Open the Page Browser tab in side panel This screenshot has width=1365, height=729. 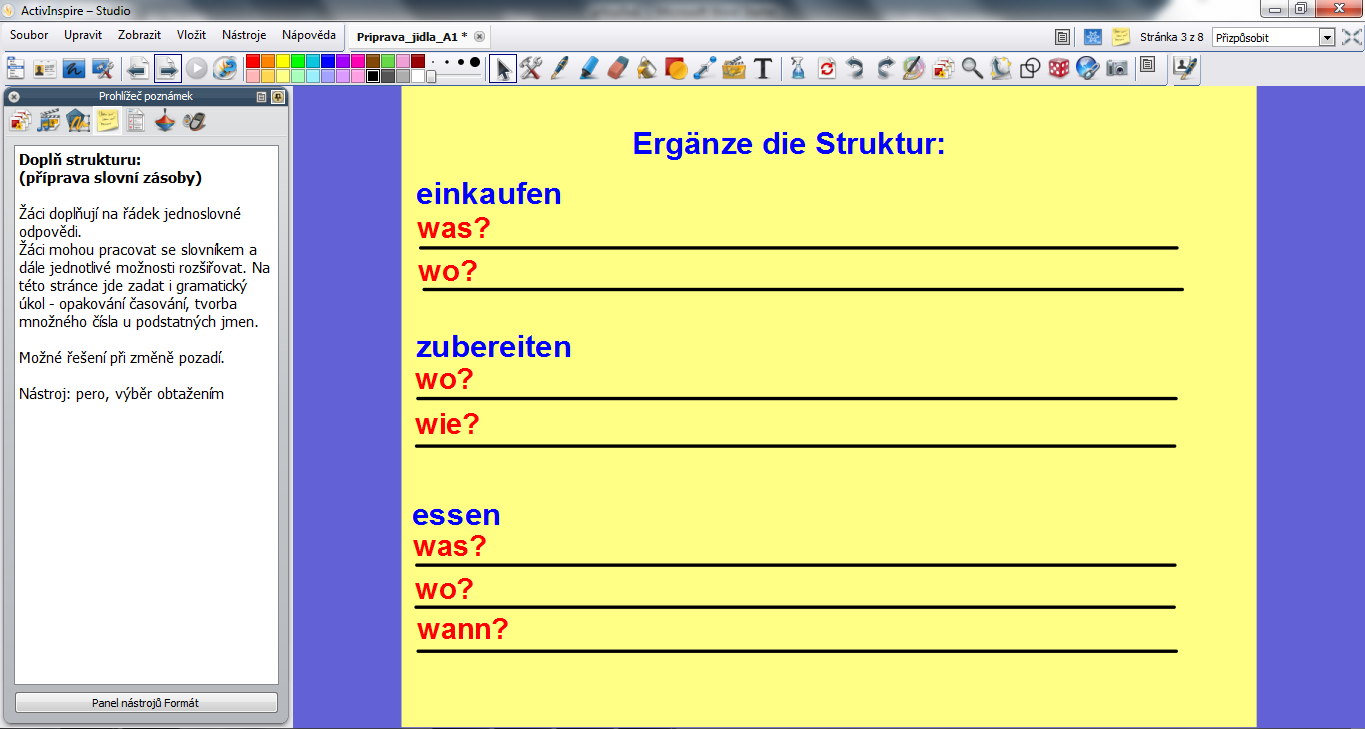click(20, 121)
